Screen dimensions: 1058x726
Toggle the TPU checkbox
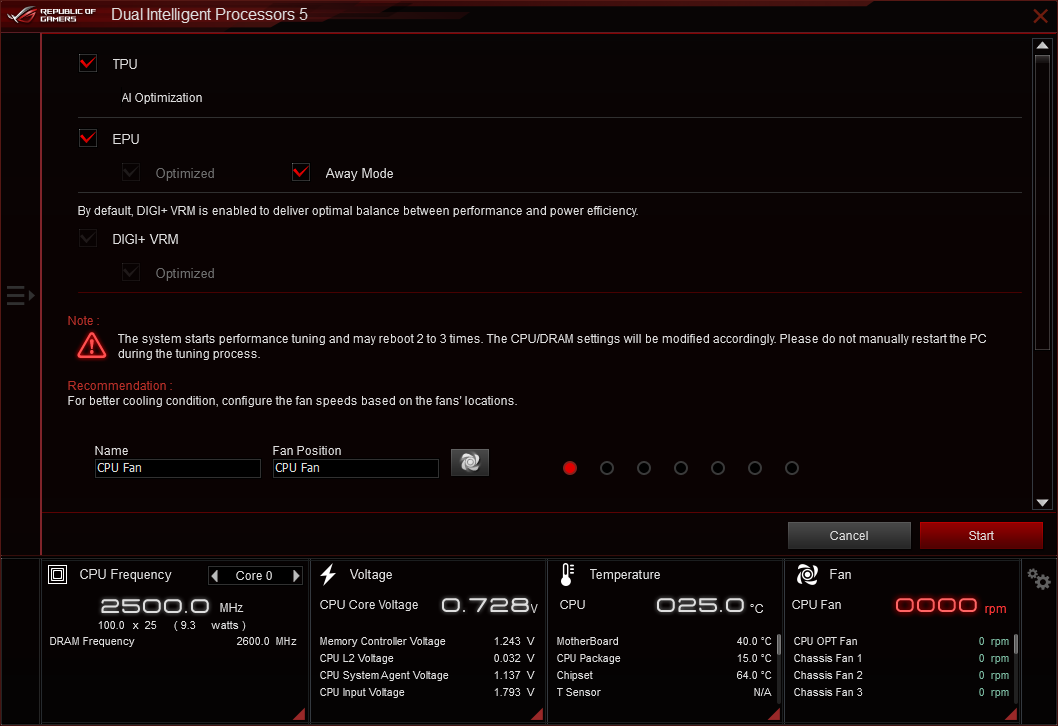(88, 63)
